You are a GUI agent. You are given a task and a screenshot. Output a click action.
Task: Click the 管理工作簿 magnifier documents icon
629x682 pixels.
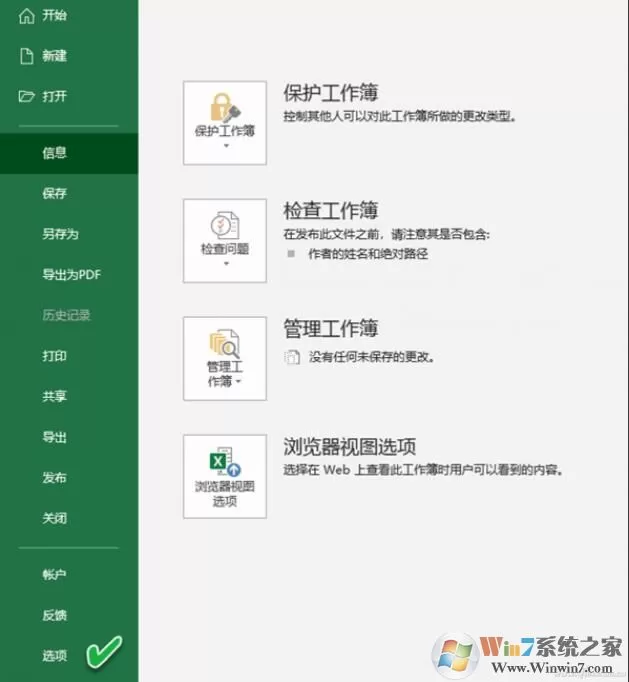pyautogui.click(x=225, y=344)
